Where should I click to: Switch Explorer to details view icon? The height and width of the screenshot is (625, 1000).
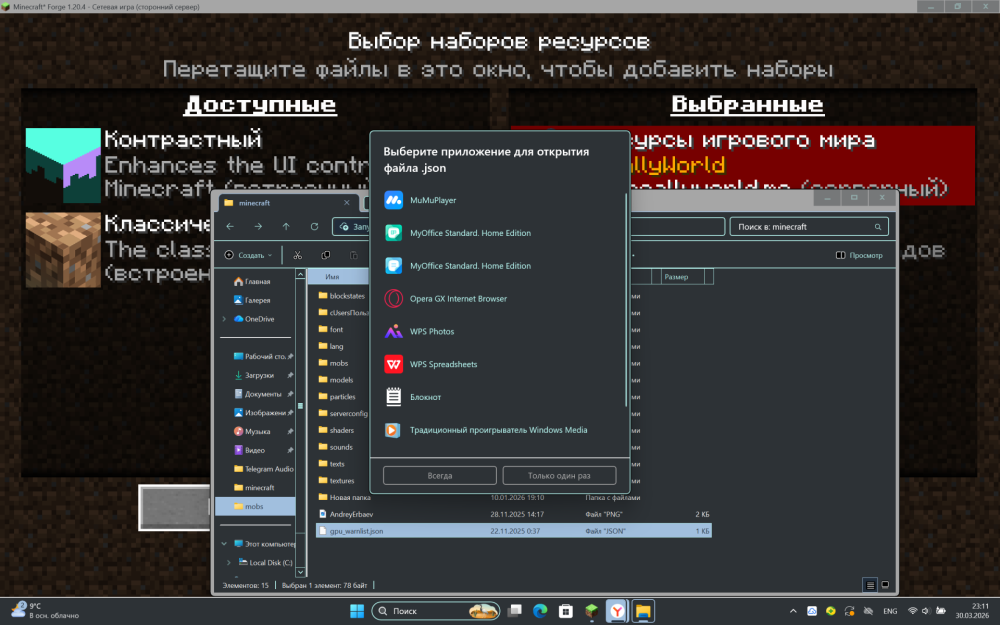coord(870,585)
